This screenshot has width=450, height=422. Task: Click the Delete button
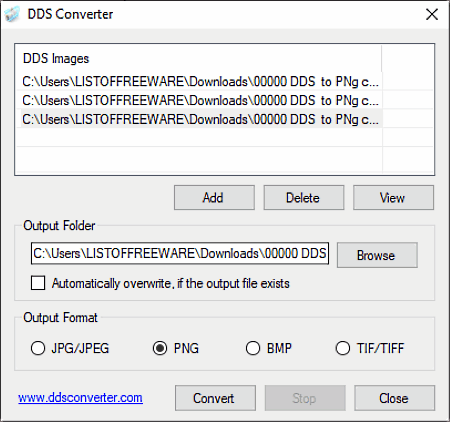pos(304,198)
